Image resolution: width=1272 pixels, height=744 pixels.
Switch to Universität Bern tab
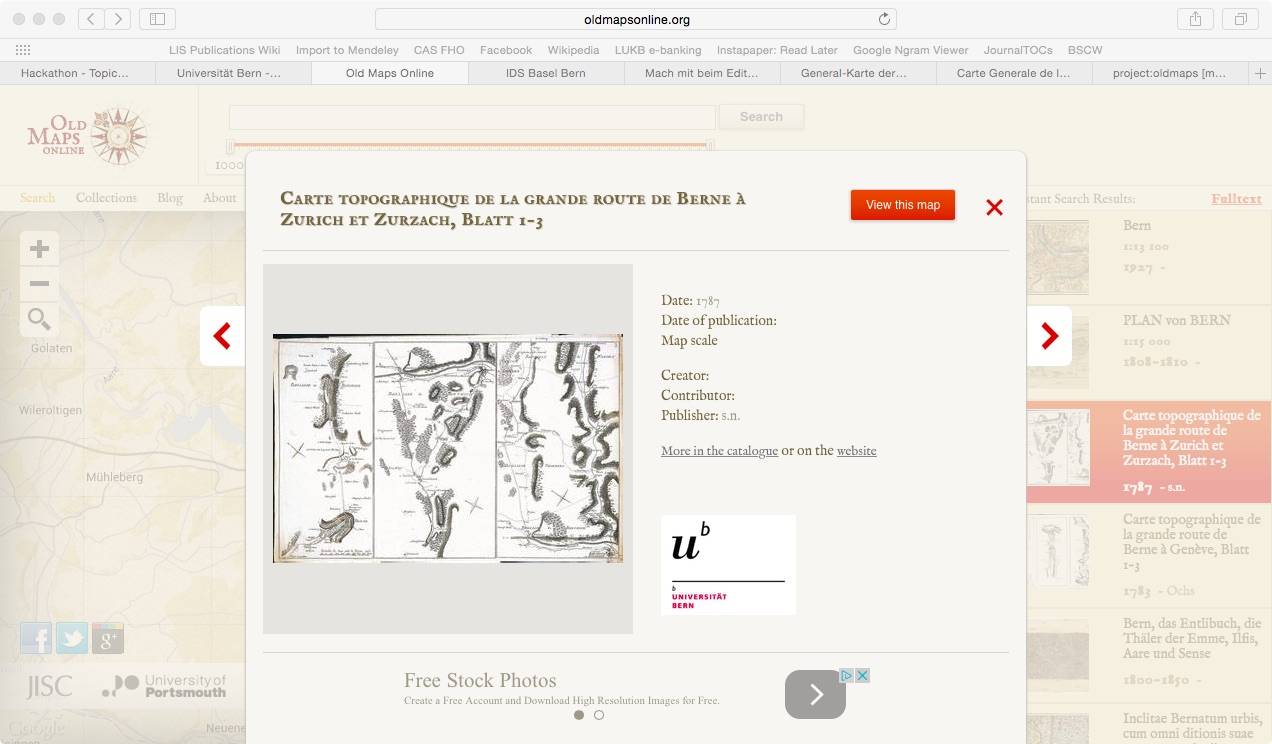[x=233, y=73]
